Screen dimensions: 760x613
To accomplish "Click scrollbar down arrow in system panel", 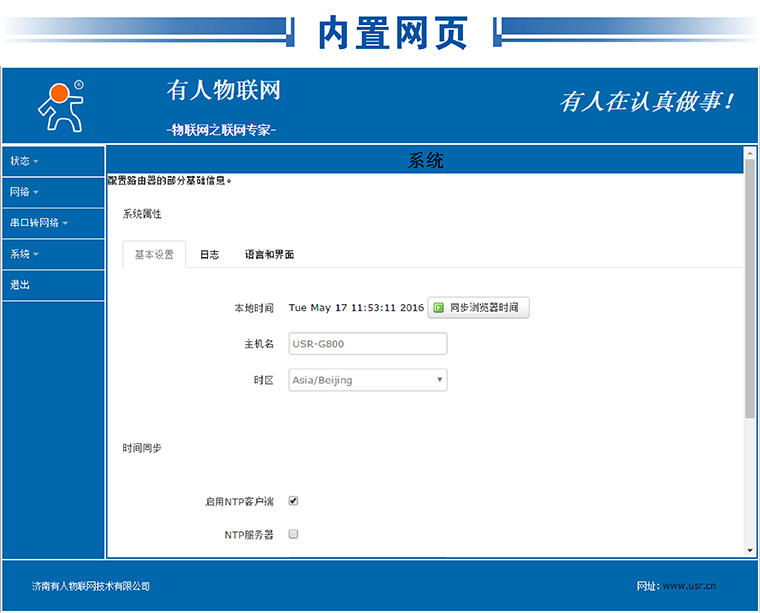I will 749,550.
